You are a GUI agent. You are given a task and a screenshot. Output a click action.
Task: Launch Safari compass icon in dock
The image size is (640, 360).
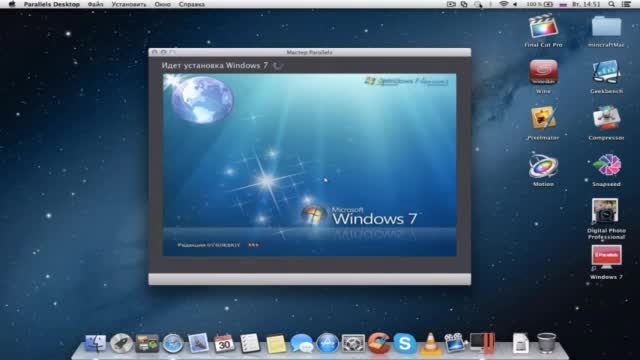click(173, 343)
